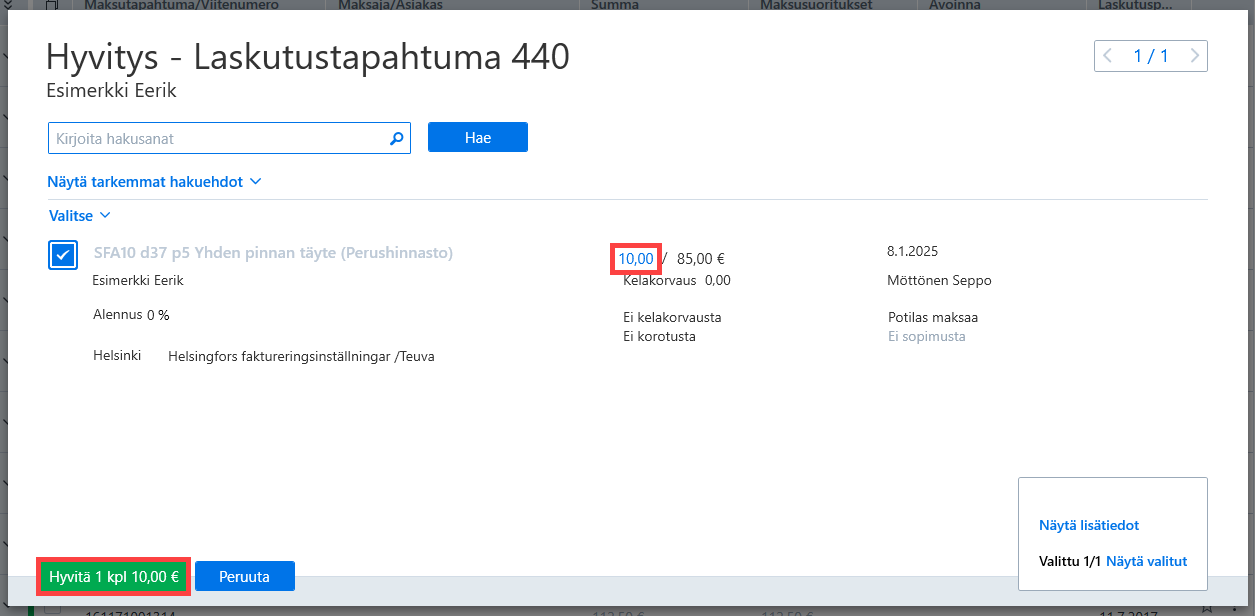Click the Potilas maksaa text
Viewport: 1255px width, 616px height.
[x=933, y=317]
